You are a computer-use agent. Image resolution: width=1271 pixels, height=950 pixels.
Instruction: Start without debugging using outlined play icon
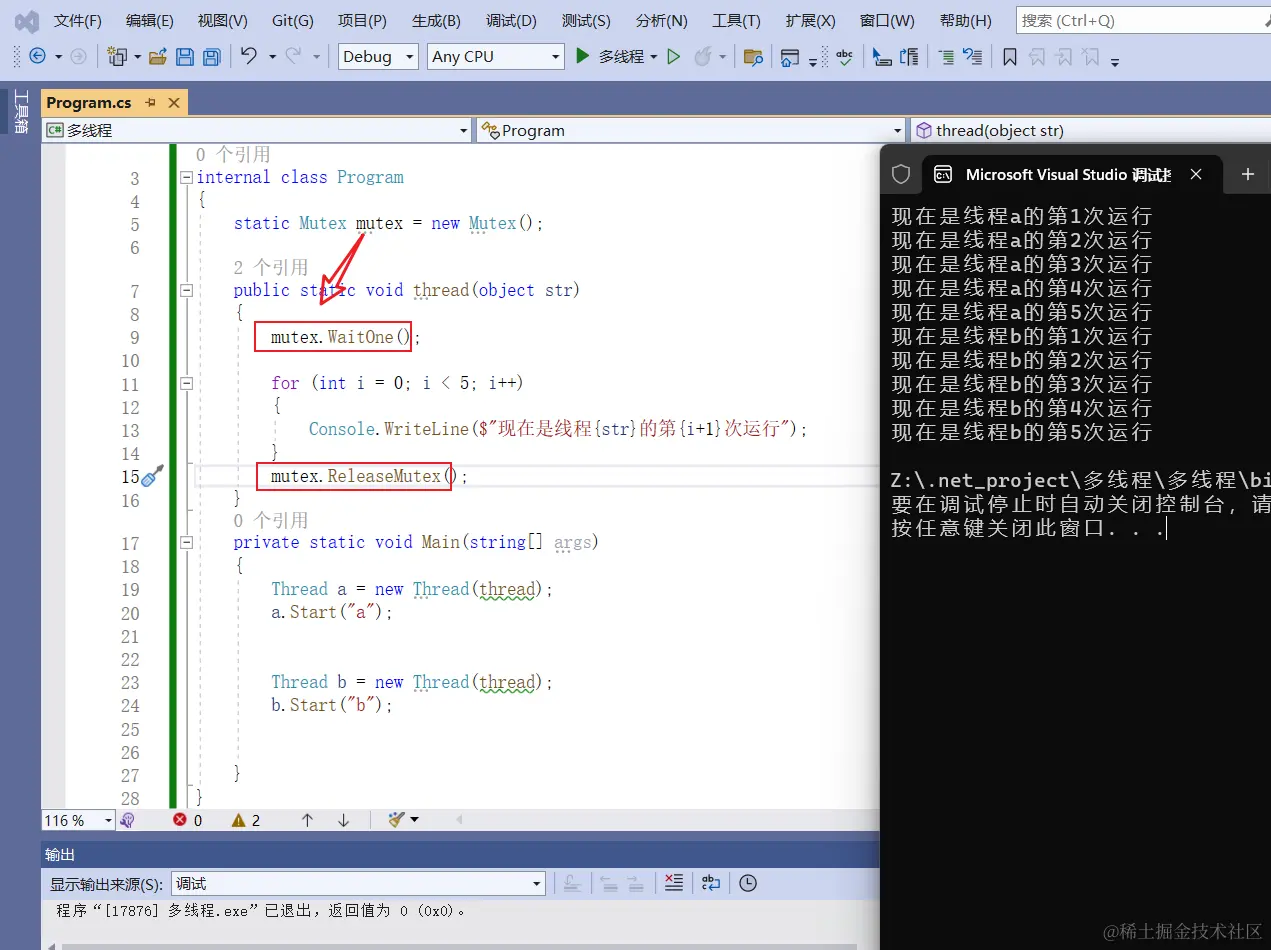coord(674,57)
